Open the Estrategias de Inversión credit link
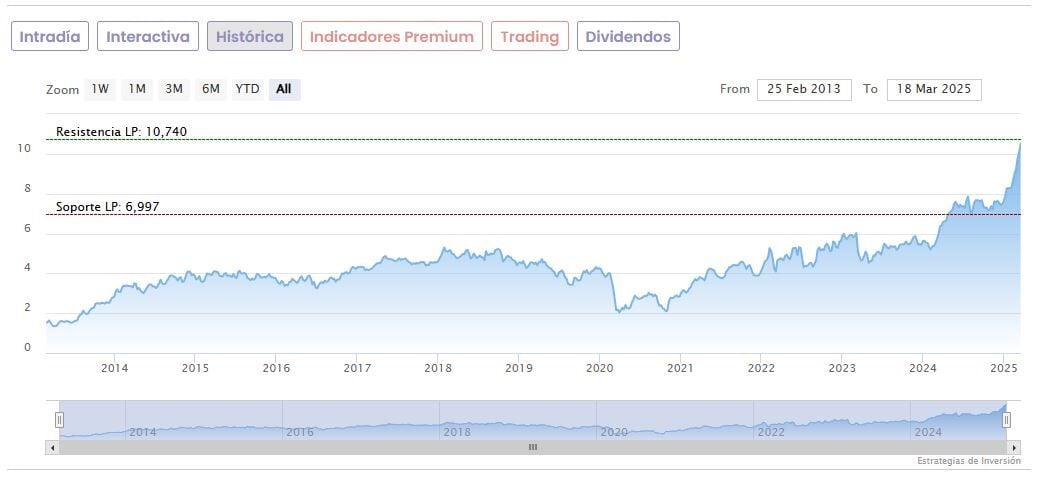The image size is (1038, 477). [x=968, y=461]
